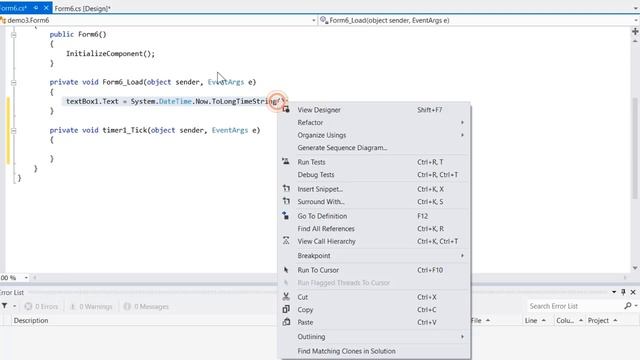Image resolution: width=640 pixels, height=360 pixels.
Task: Open the demo3.Form6 class dropdown
Action: pyautogui.click(x=313, y=20)
